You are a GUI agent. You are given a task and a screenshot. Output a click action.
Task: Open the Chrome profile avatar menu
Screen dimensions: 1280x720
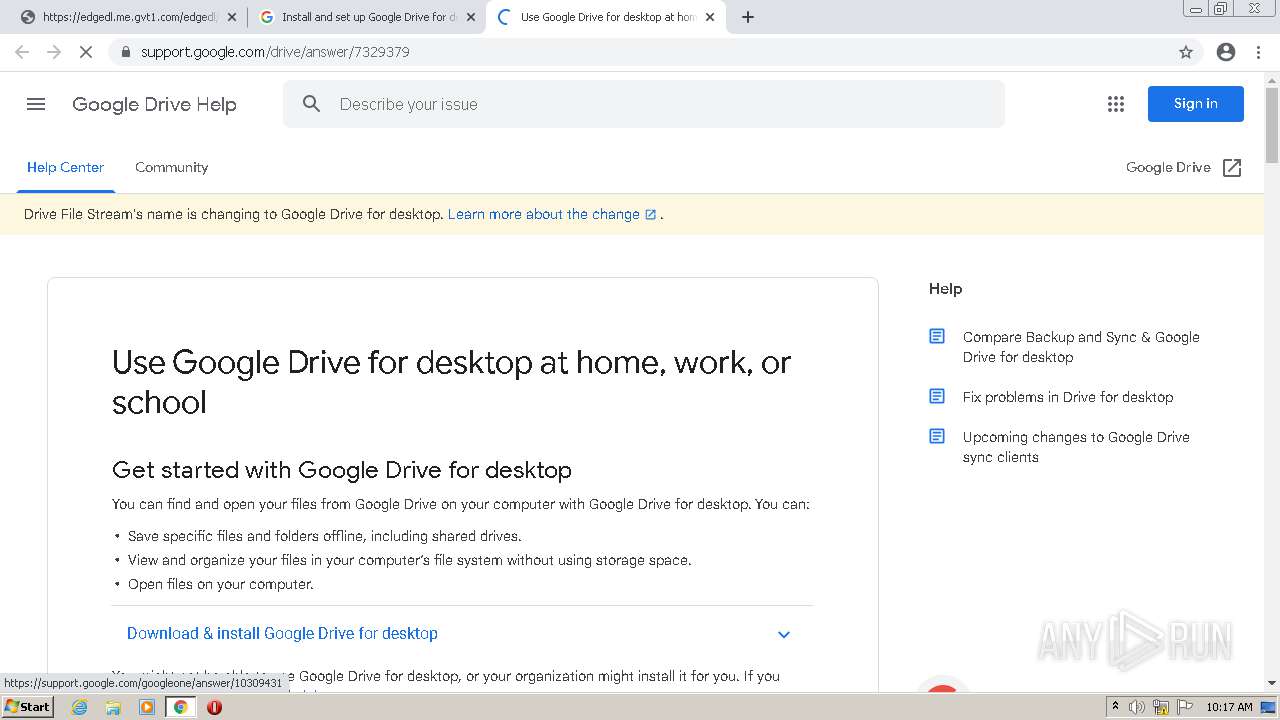point(1226,52)
